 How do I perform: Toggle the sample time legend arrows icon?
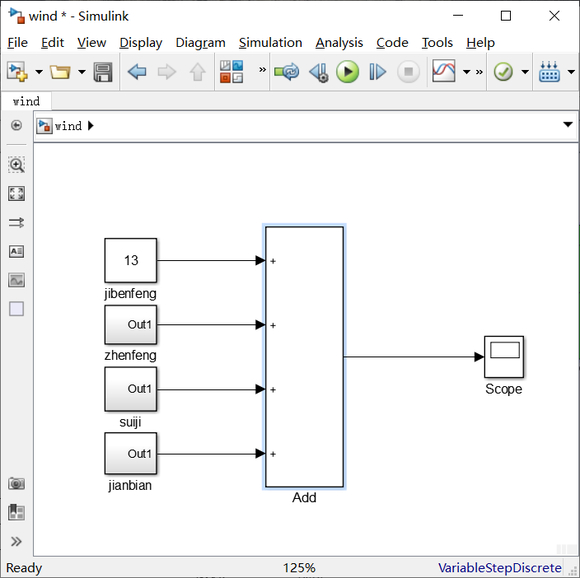point(17,222)
